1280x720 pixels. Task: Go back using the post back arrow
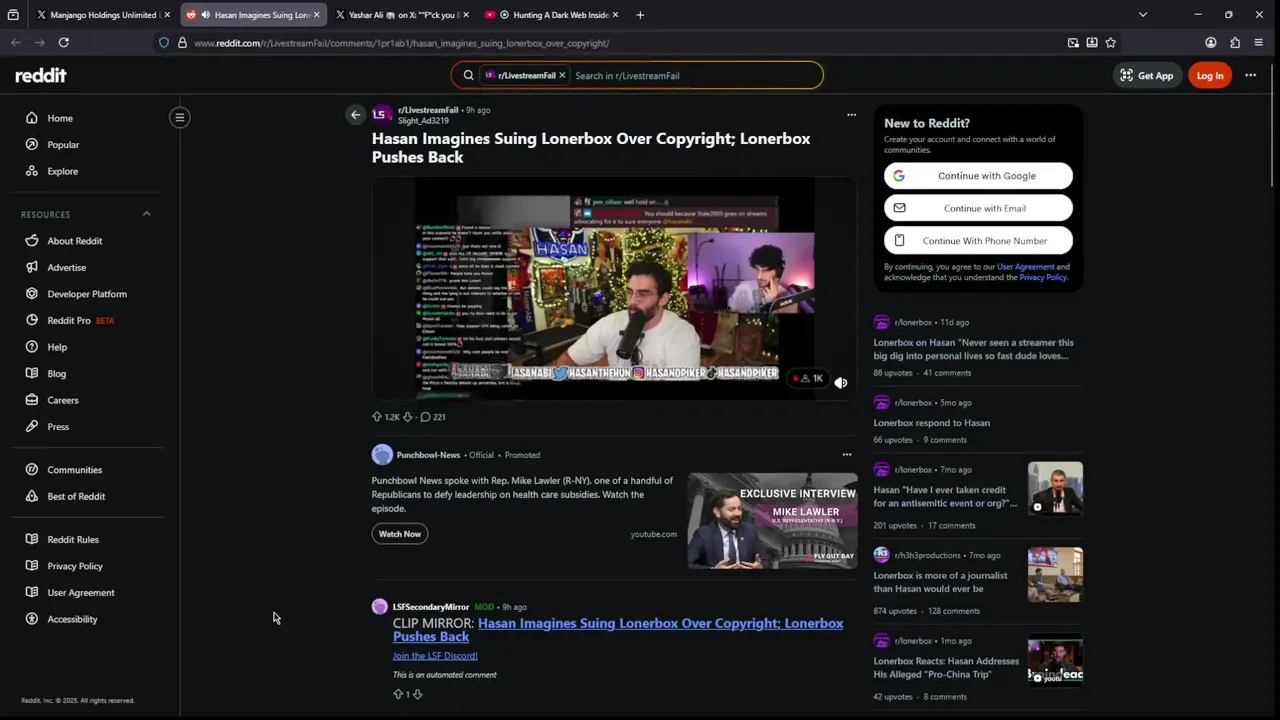[355, 115]
